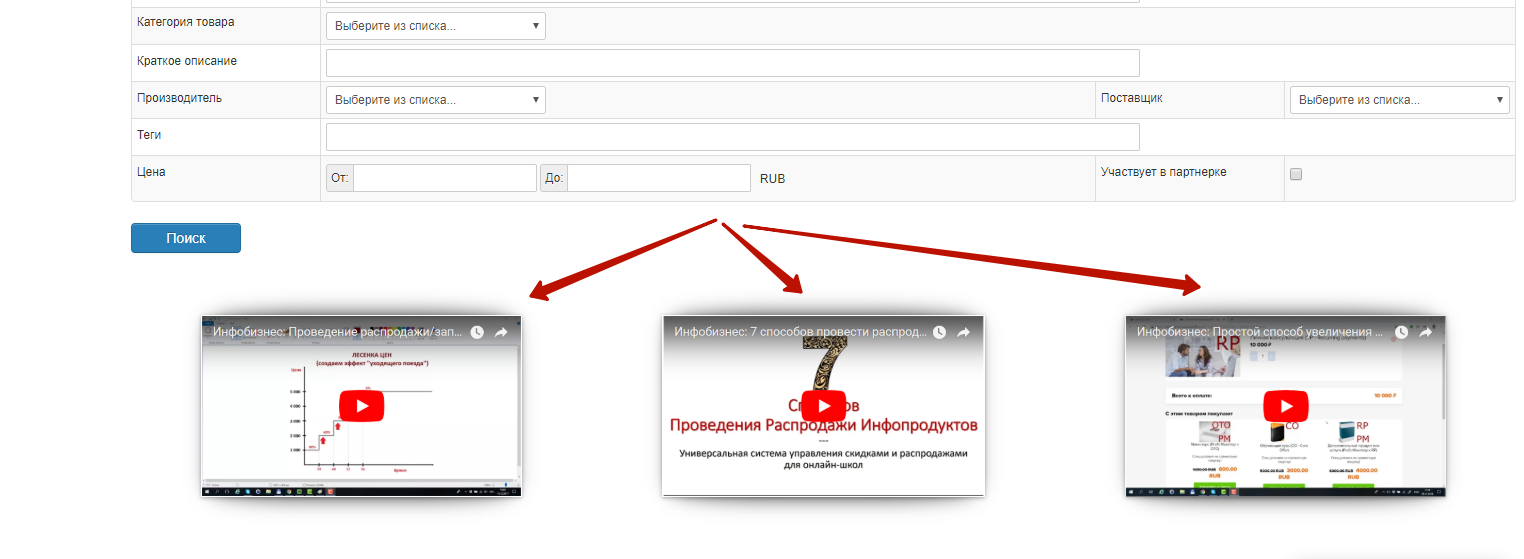Select the price 'От' input field
Viewport: 1524px width, 559px height.
[444, 178]
